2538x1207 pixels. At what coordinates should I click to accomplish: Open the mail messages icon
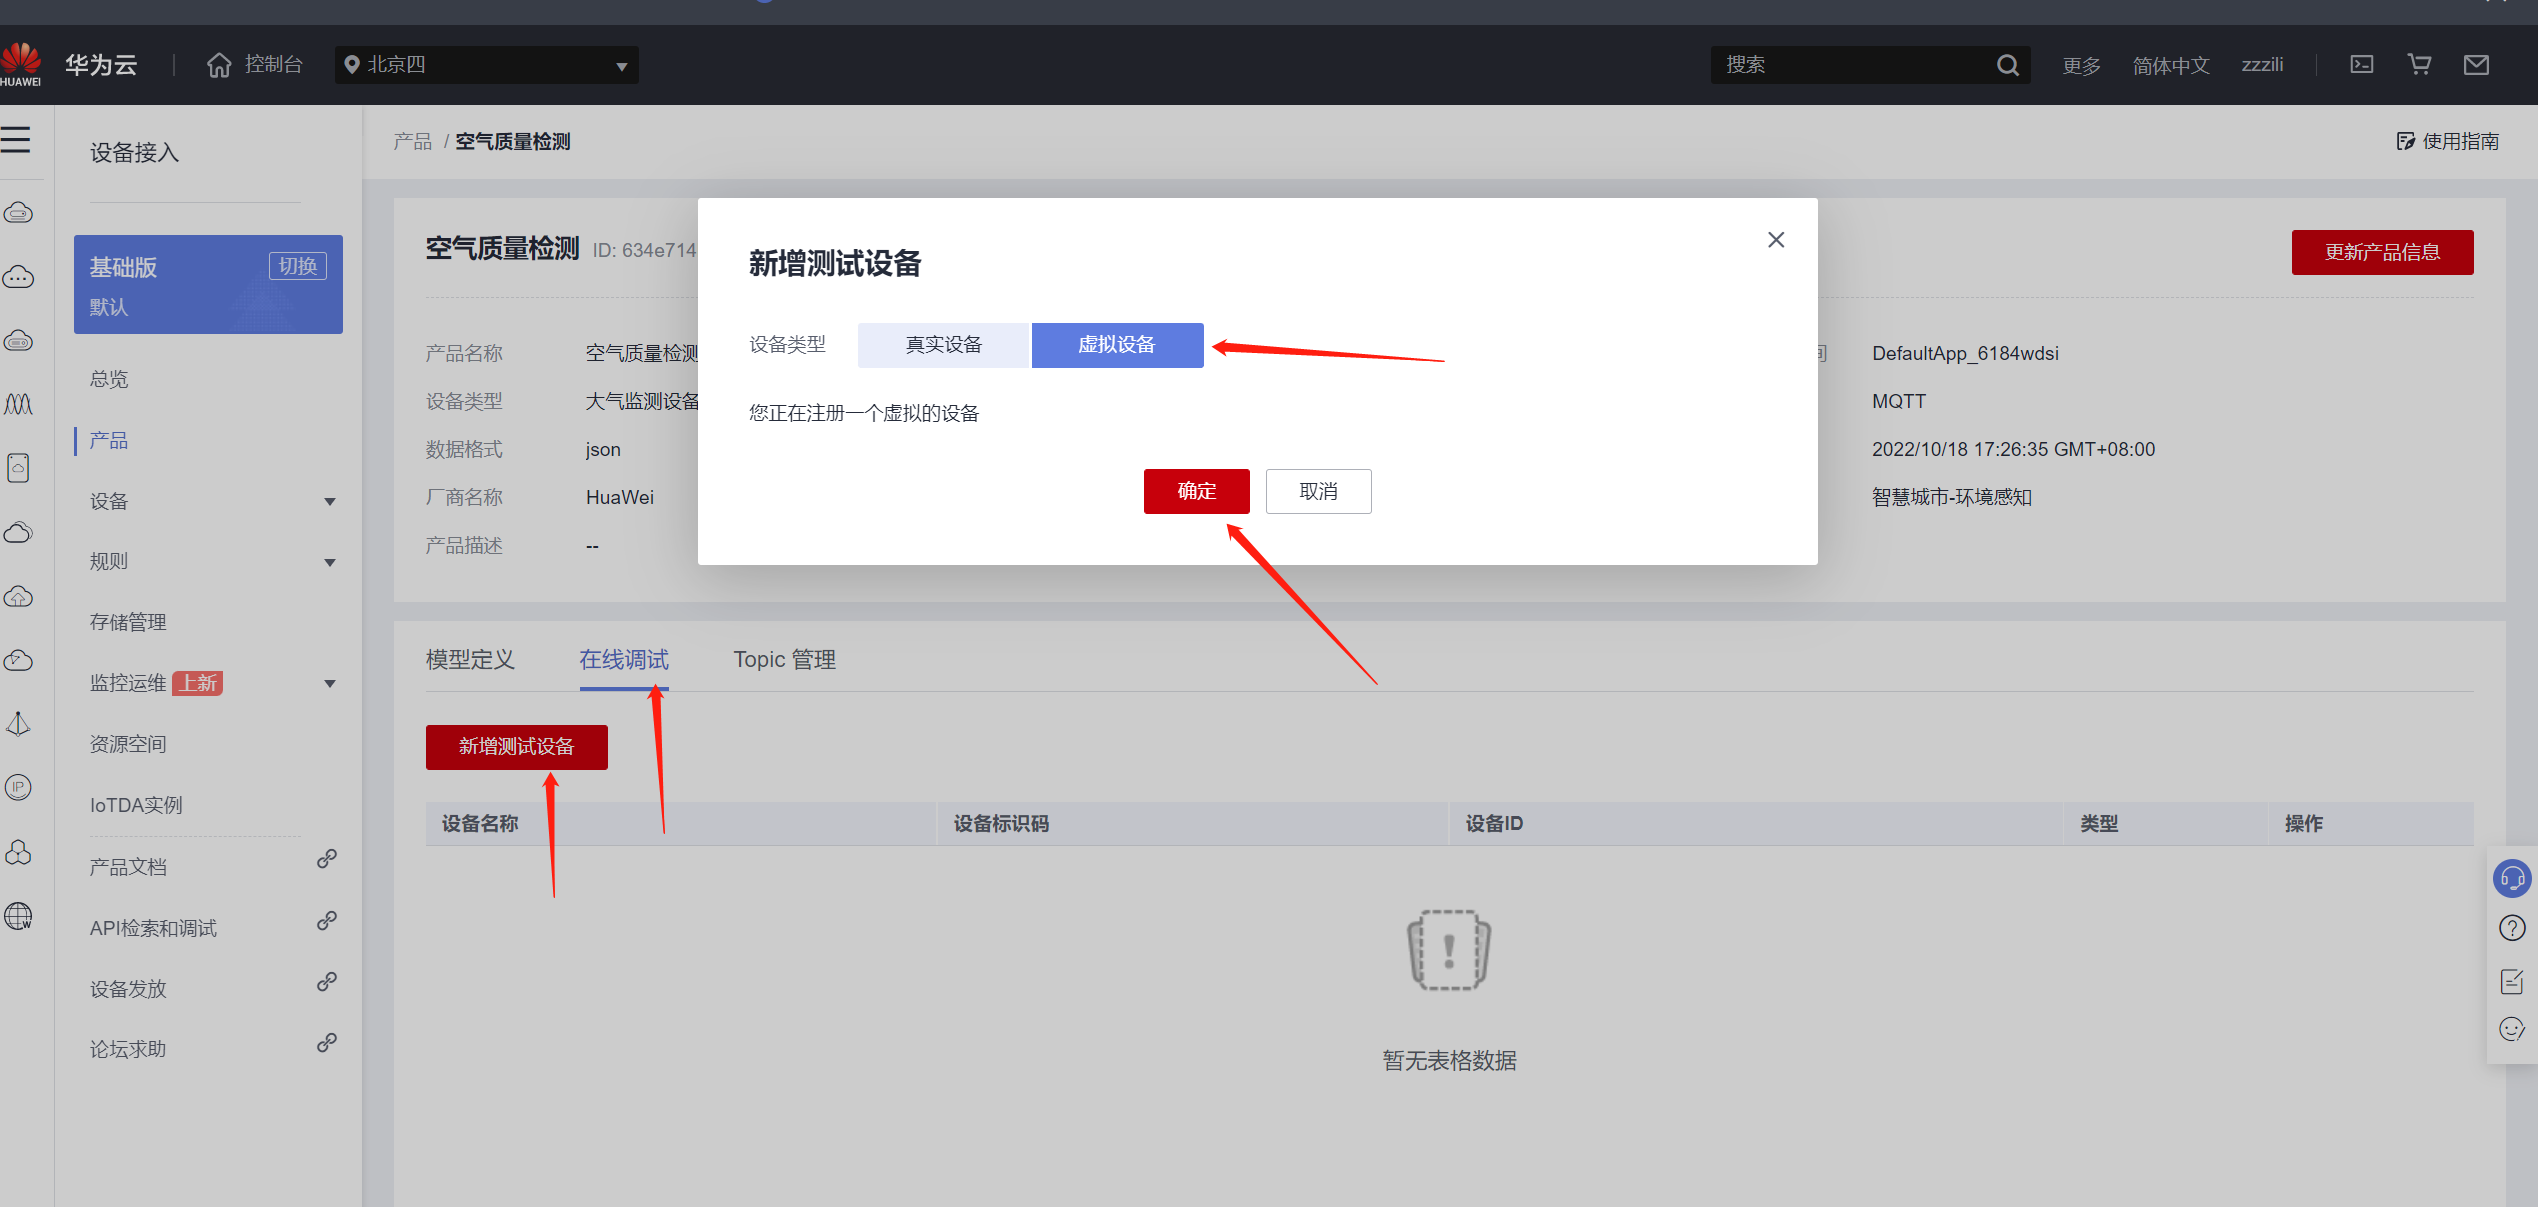click(2476, 65)
